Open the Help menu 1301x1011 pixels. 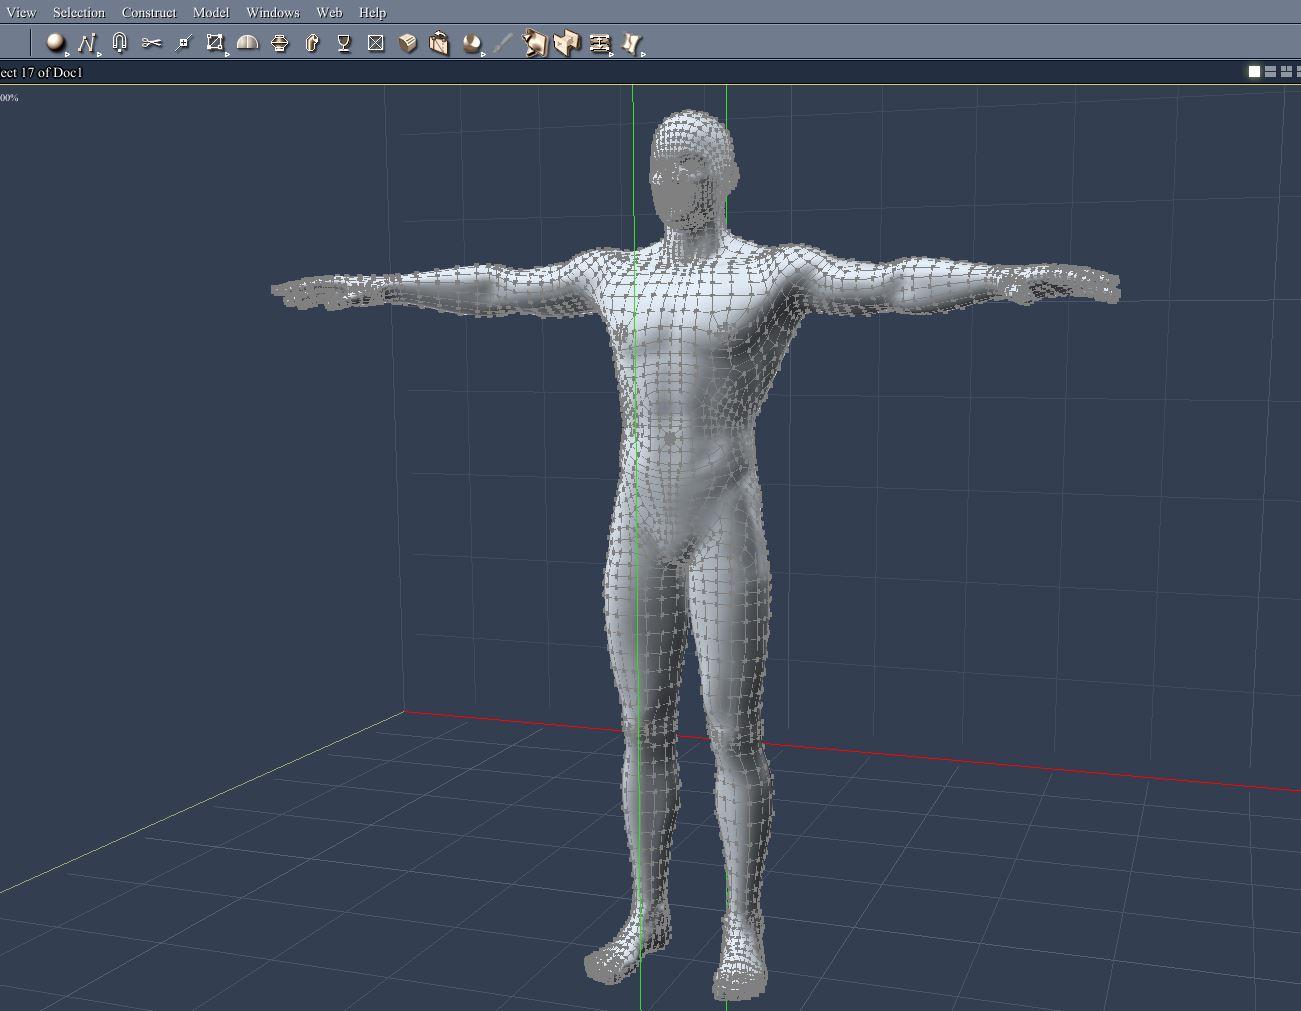[x=372, y=12]
